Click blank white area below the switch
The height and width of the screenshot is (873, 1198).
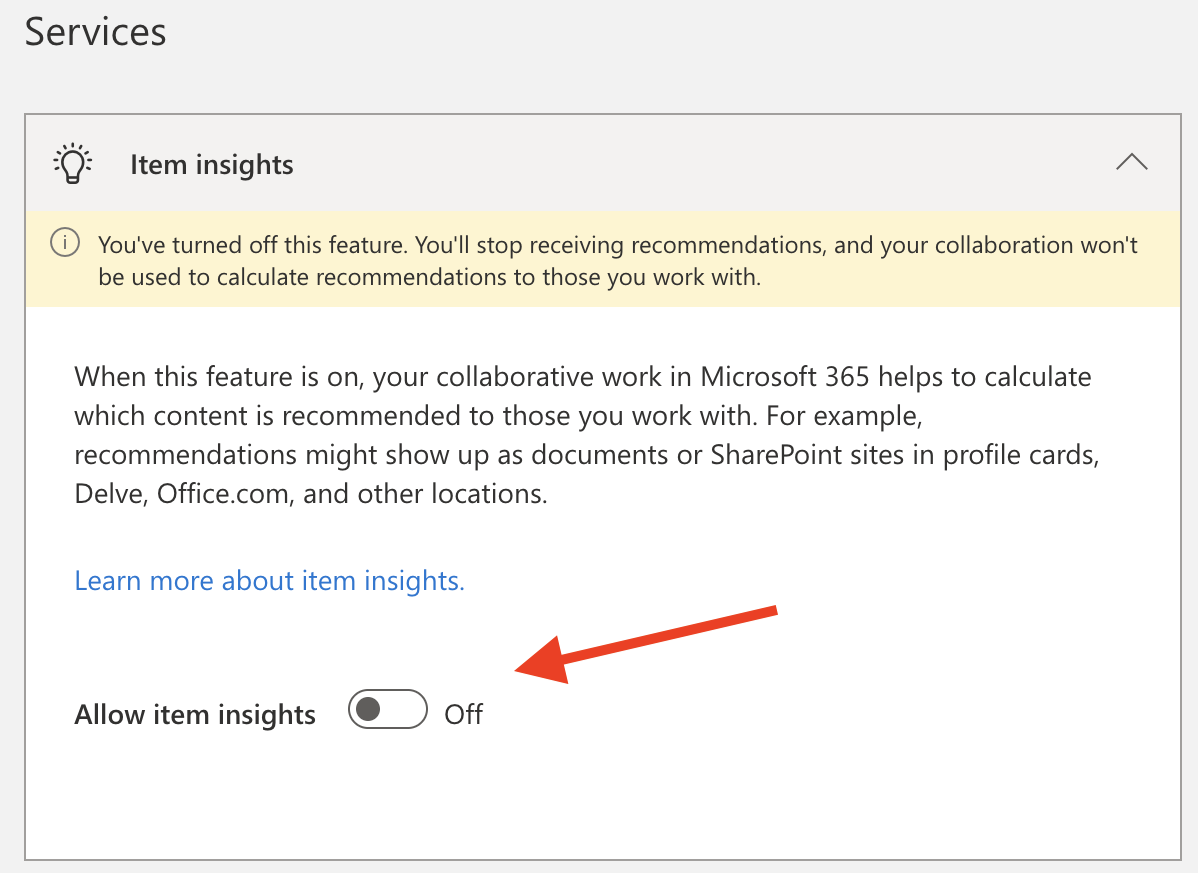[600, 800]
